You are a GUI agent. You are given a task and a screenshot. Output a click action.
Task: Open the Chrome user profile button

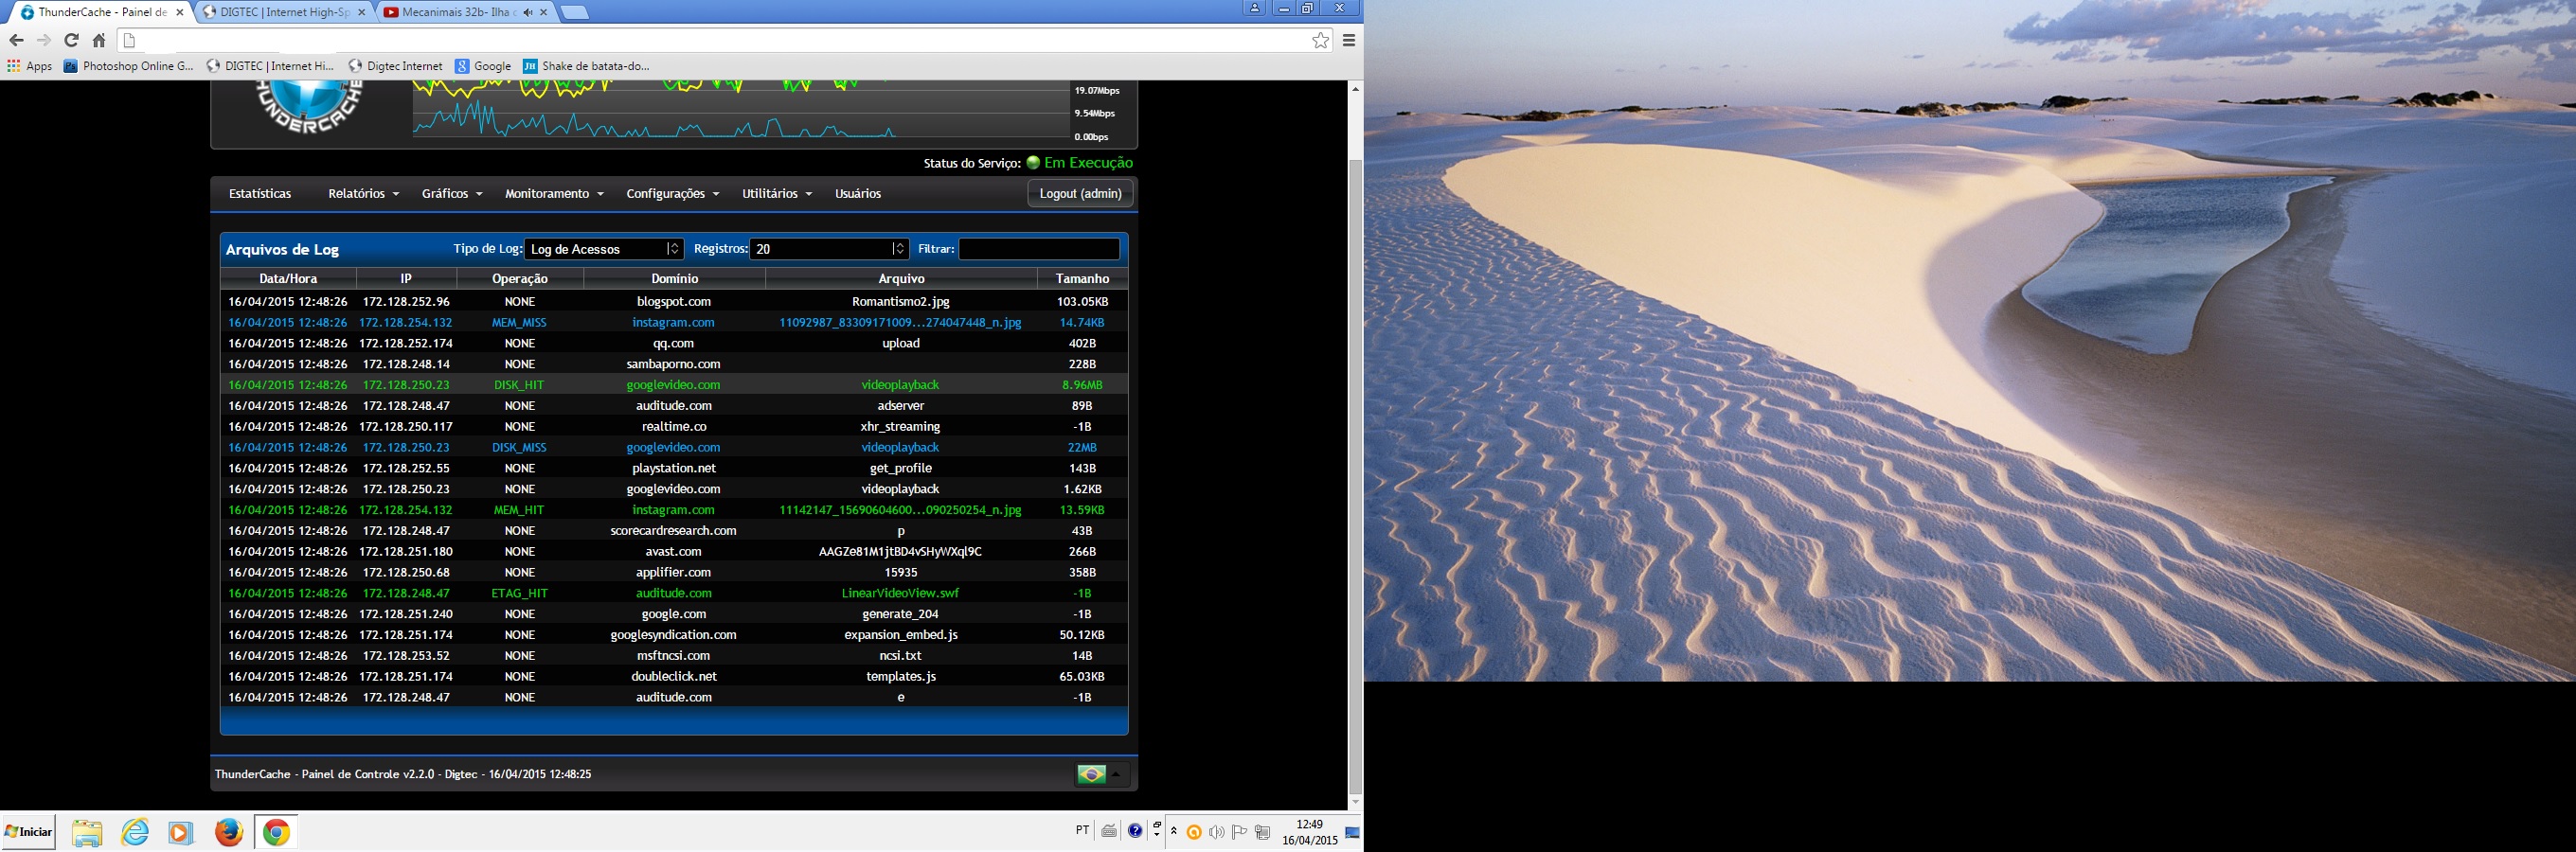coord(1254,8)
